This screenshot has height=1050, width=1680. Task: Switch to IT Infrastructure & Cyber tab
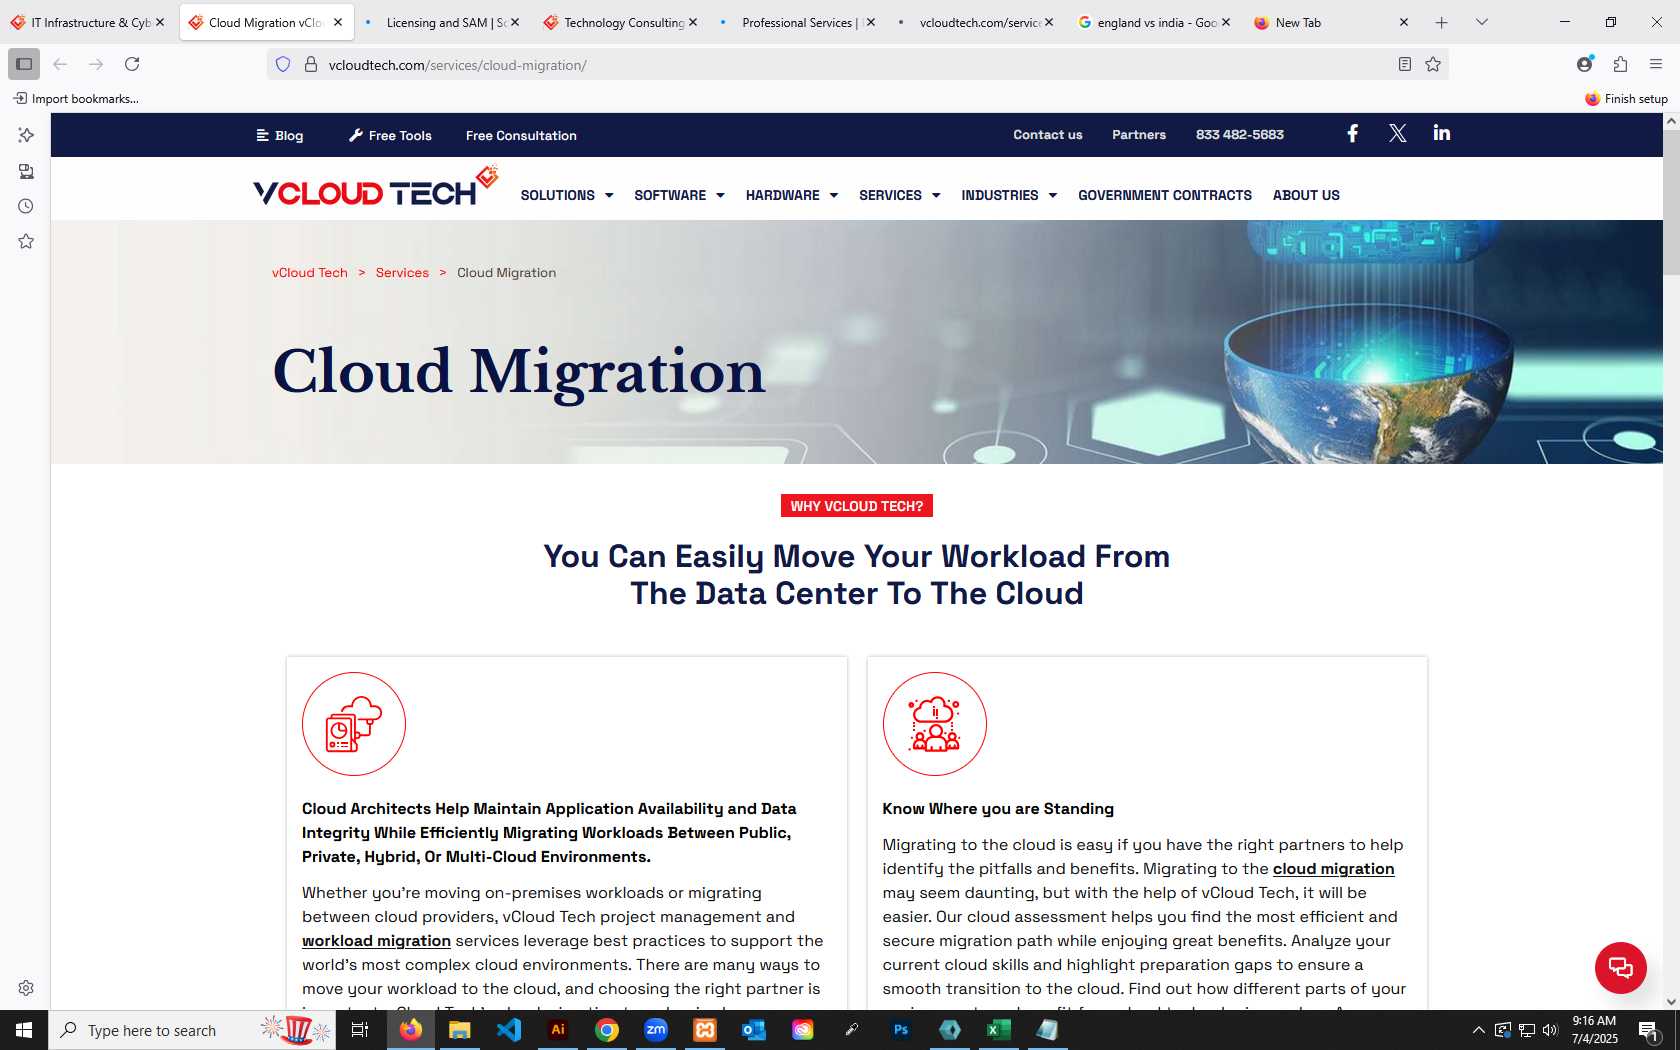coord(88,22)
